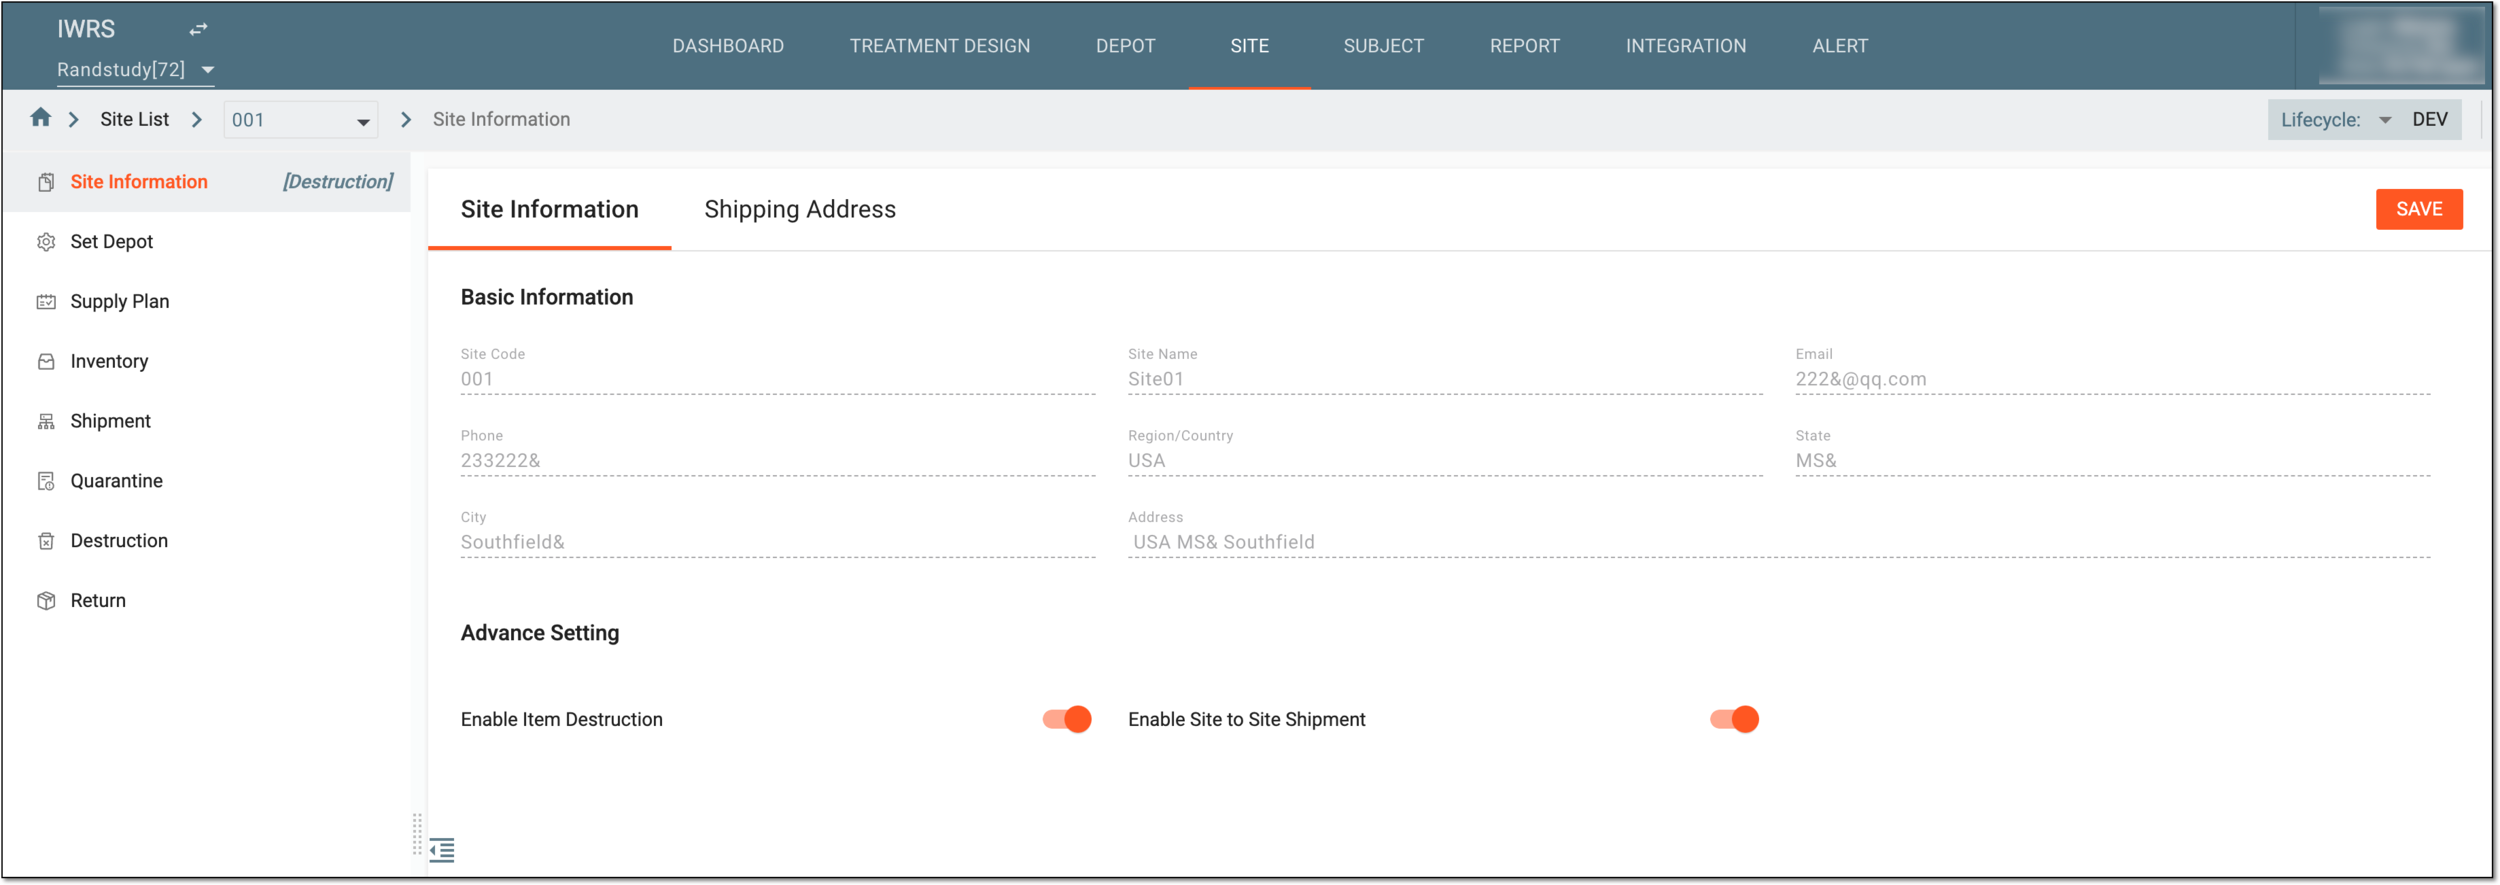Click the IWRS switch arrows icon

[x=198, y=30]
